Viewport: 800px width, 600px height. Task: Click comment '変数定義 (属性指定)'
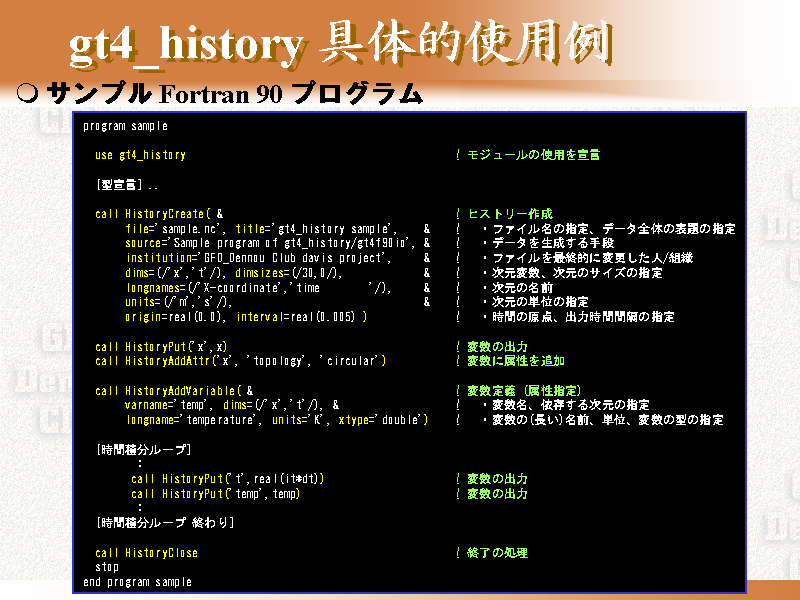point(524,391)
